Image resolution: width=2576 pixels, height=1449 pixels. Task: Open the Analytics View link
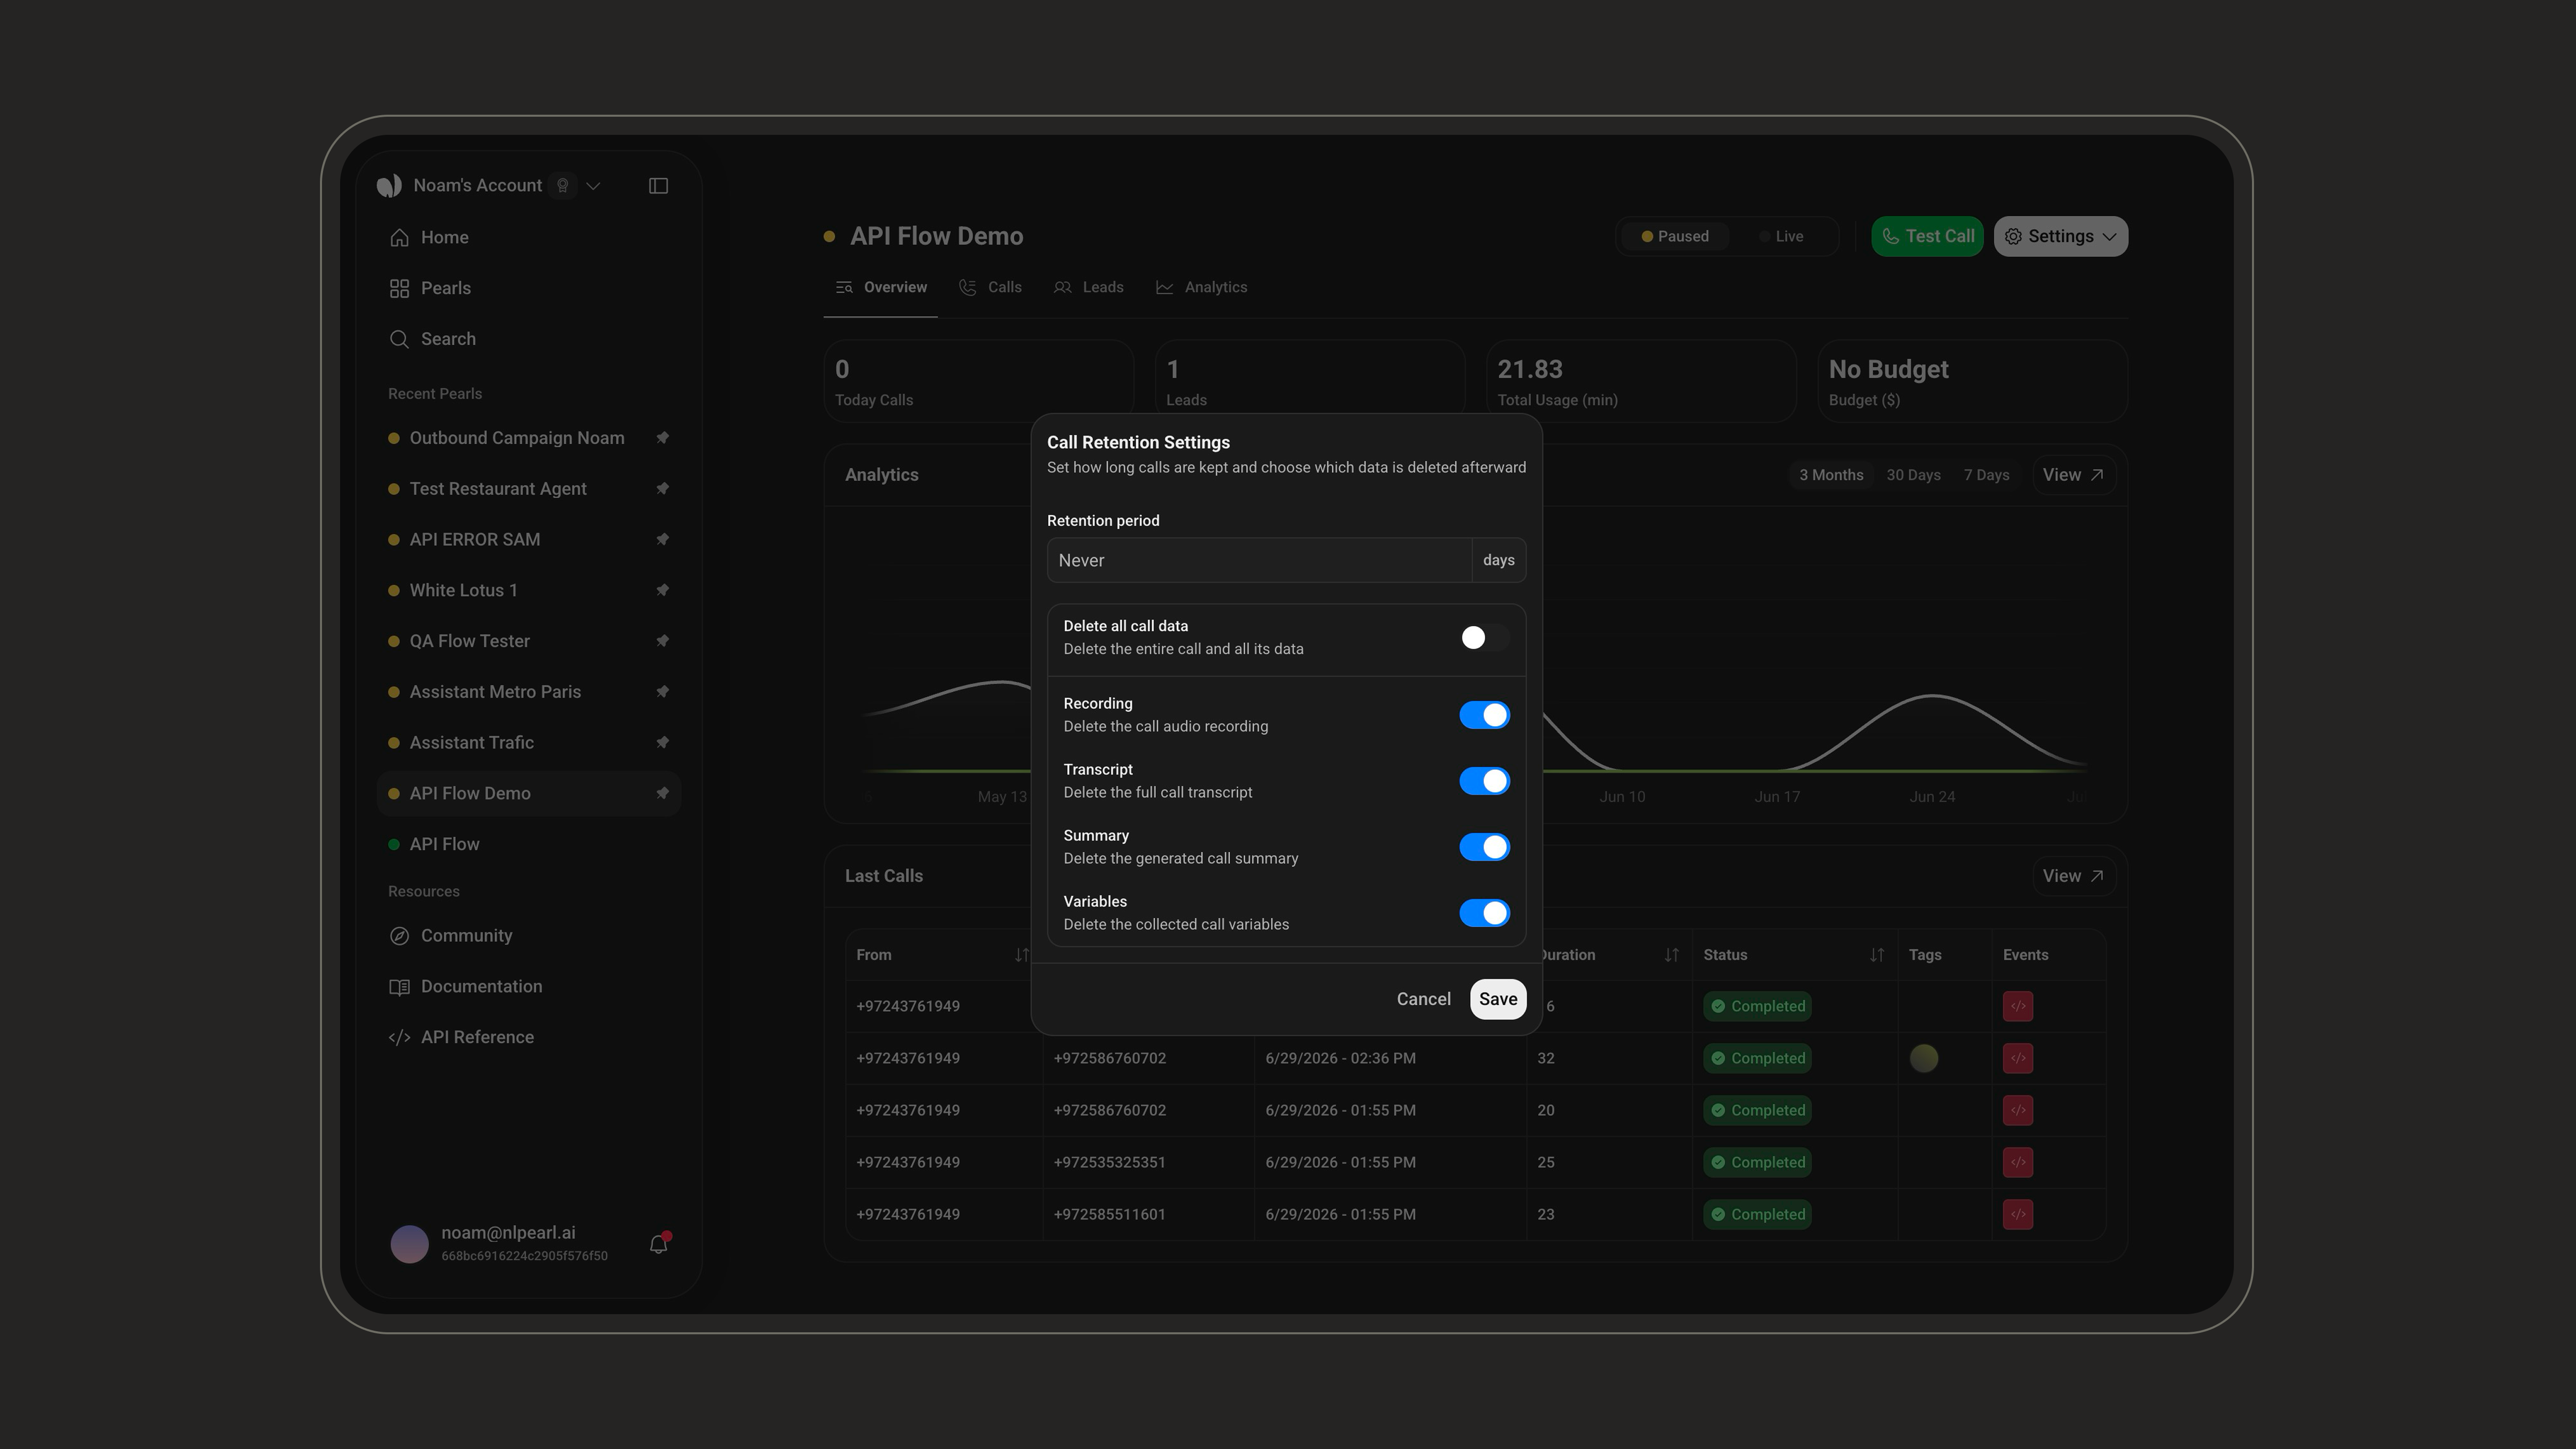[x=2073, y=475]
